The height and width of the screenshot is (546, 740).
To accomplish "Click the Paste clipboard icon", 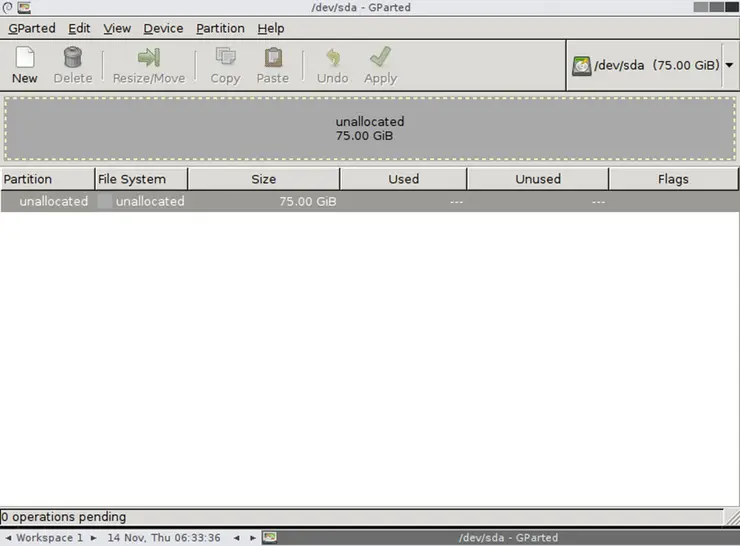I will pyautogui.click(x=272, y=58).
